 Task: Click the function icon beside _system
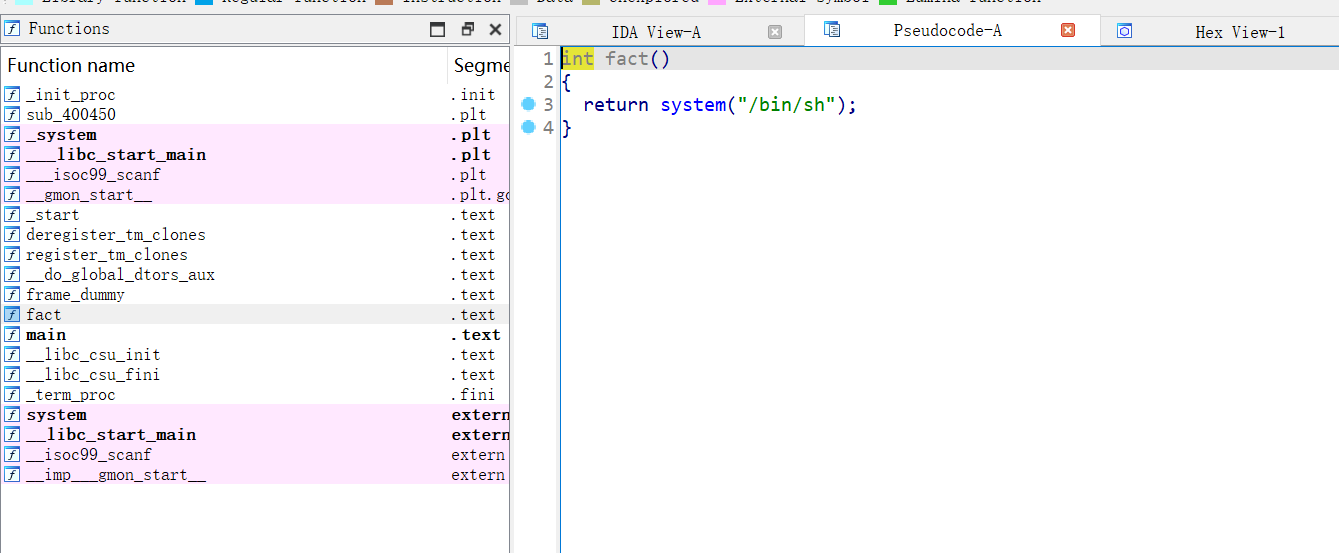(x=12, y=135)
